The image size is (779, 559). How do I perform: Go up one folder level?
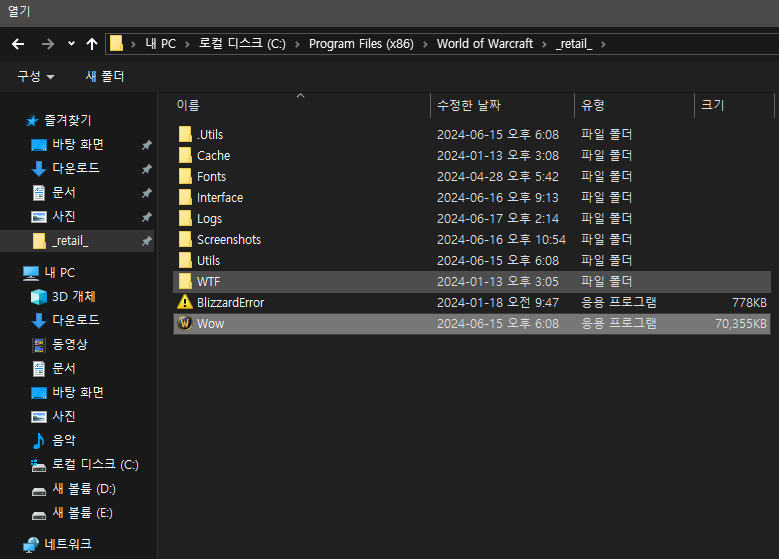pos(92,44)
